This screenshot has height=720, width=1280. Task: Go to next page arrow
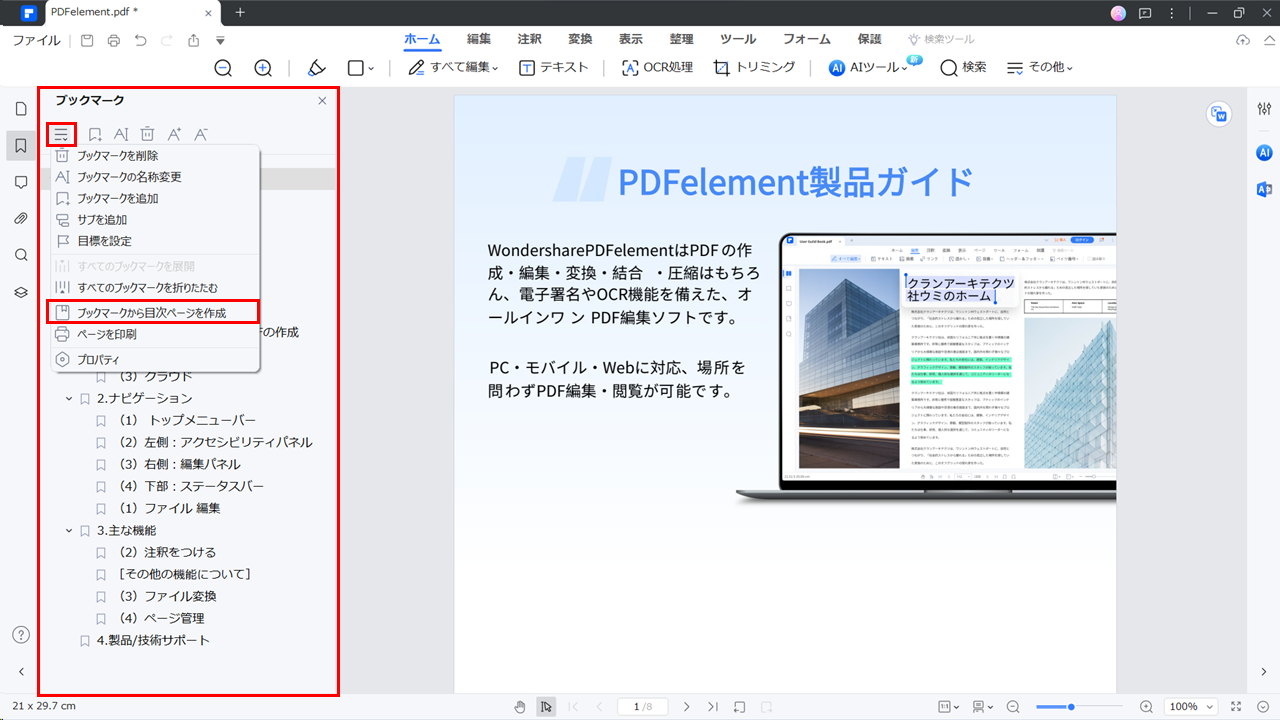point(686,707)
